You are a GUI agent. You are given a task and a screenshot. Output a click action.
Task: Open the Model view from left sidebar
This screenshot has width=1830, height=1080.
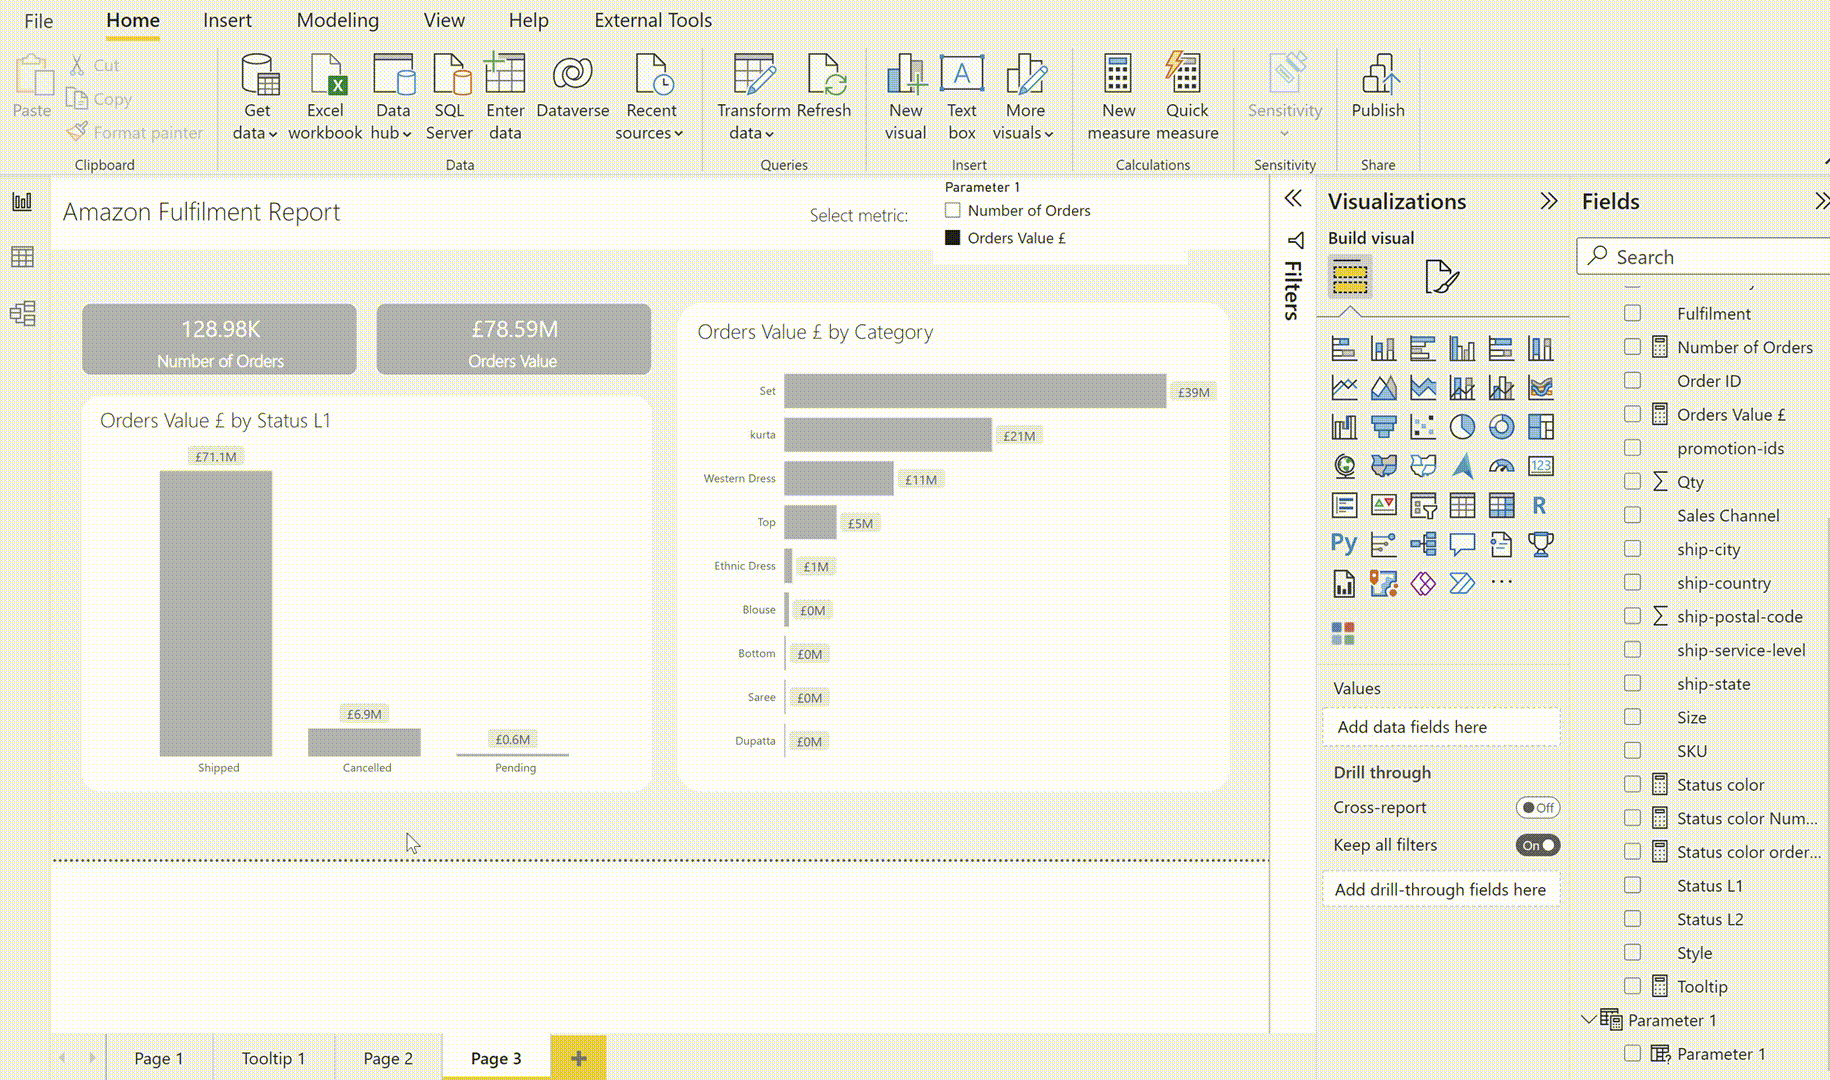tap(22, 314)
